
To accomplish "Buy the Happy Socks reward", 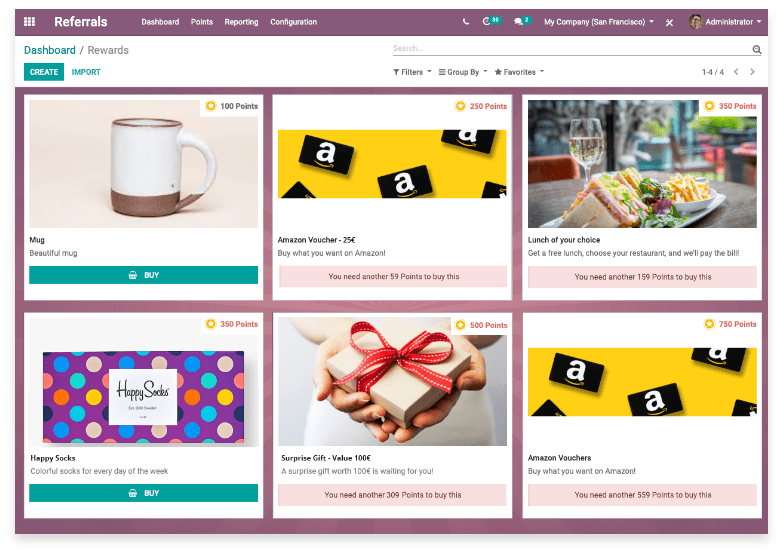I will coord(143,493).
